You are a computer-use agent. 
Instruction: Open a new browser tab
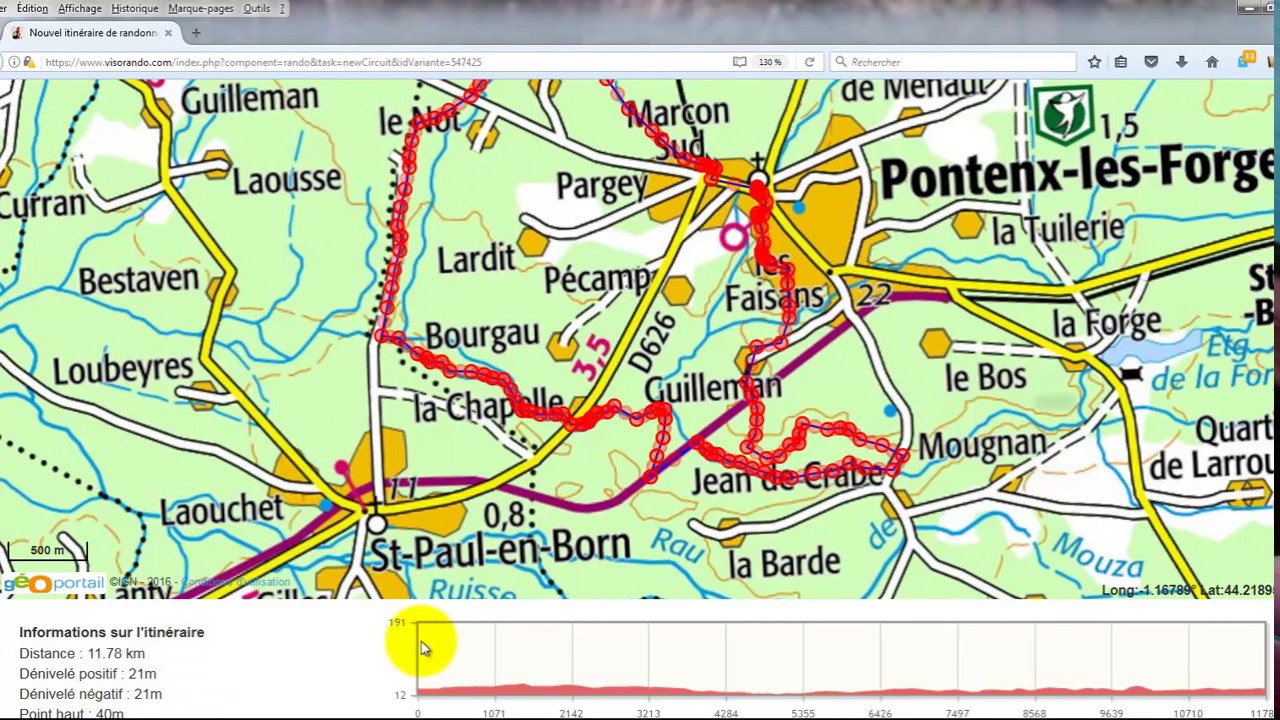coord(196,33)
